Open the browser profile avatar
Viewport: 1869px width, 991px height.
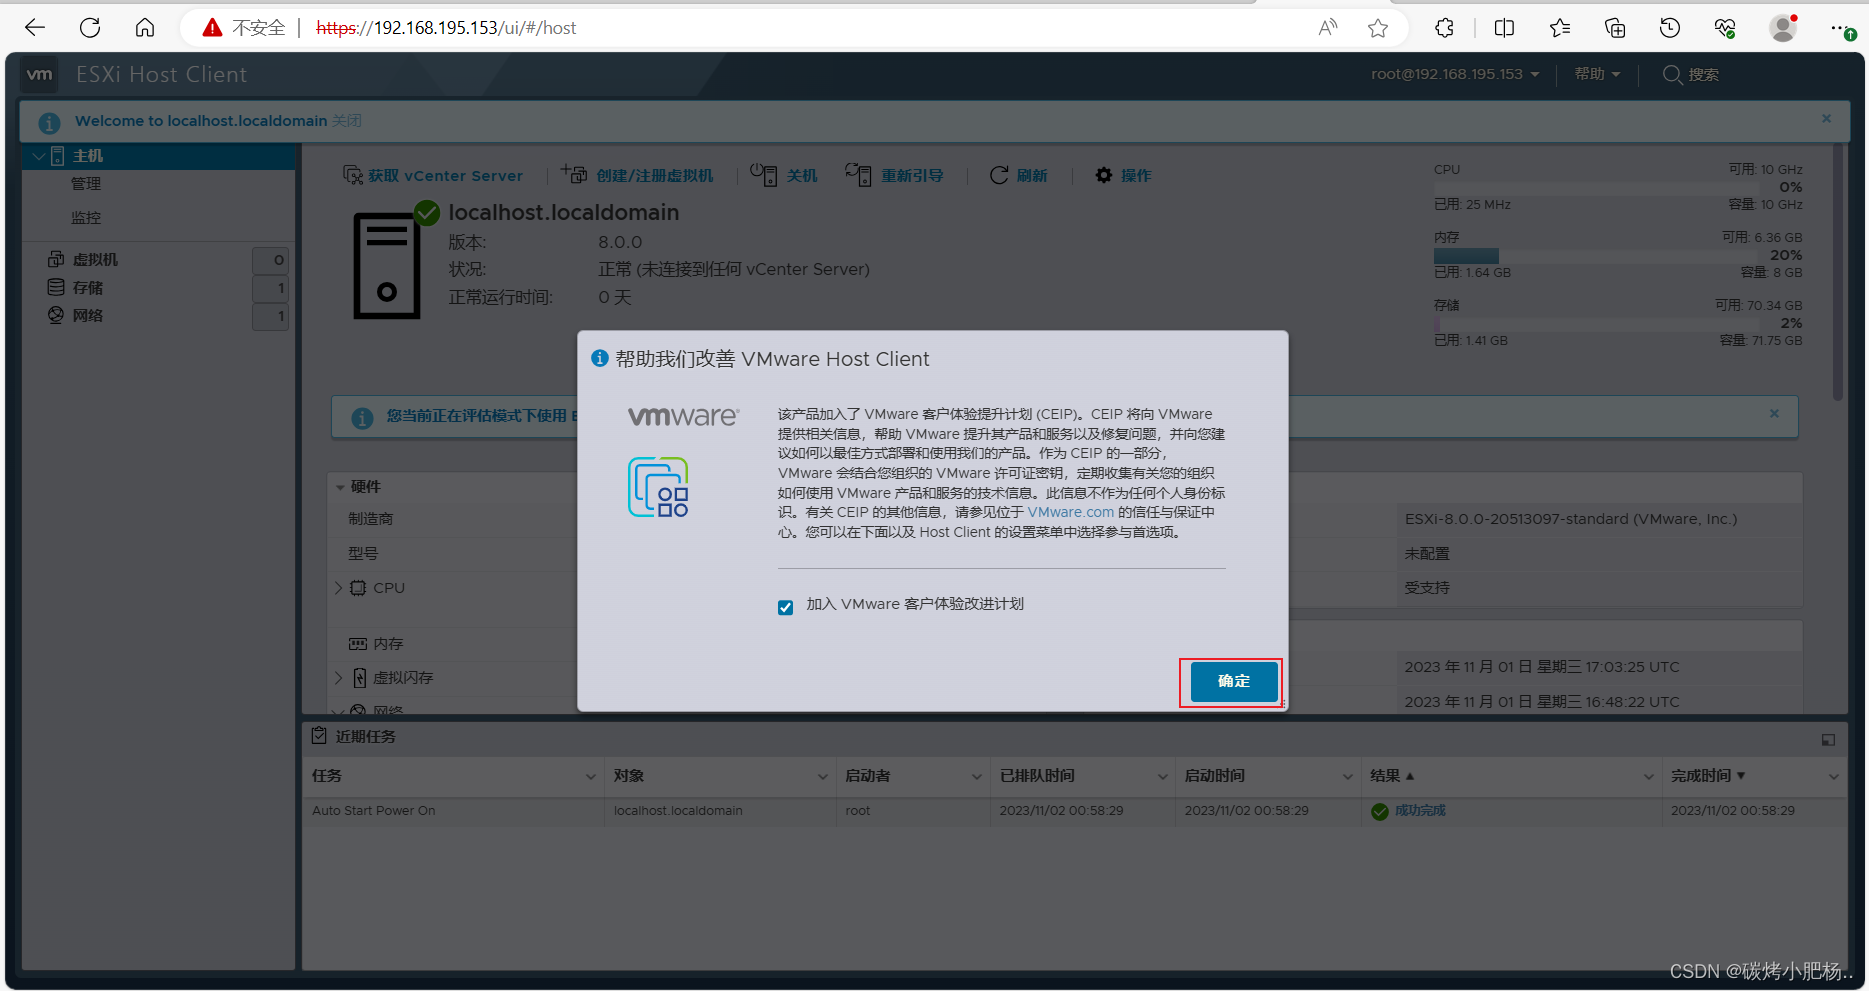tap(1783, 28)
